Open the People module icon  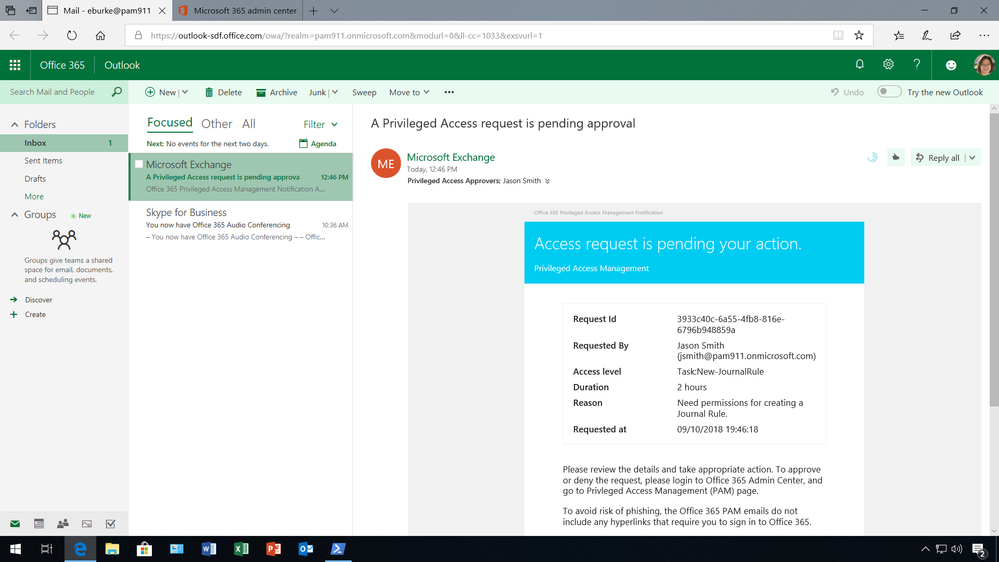click(62, 524)
